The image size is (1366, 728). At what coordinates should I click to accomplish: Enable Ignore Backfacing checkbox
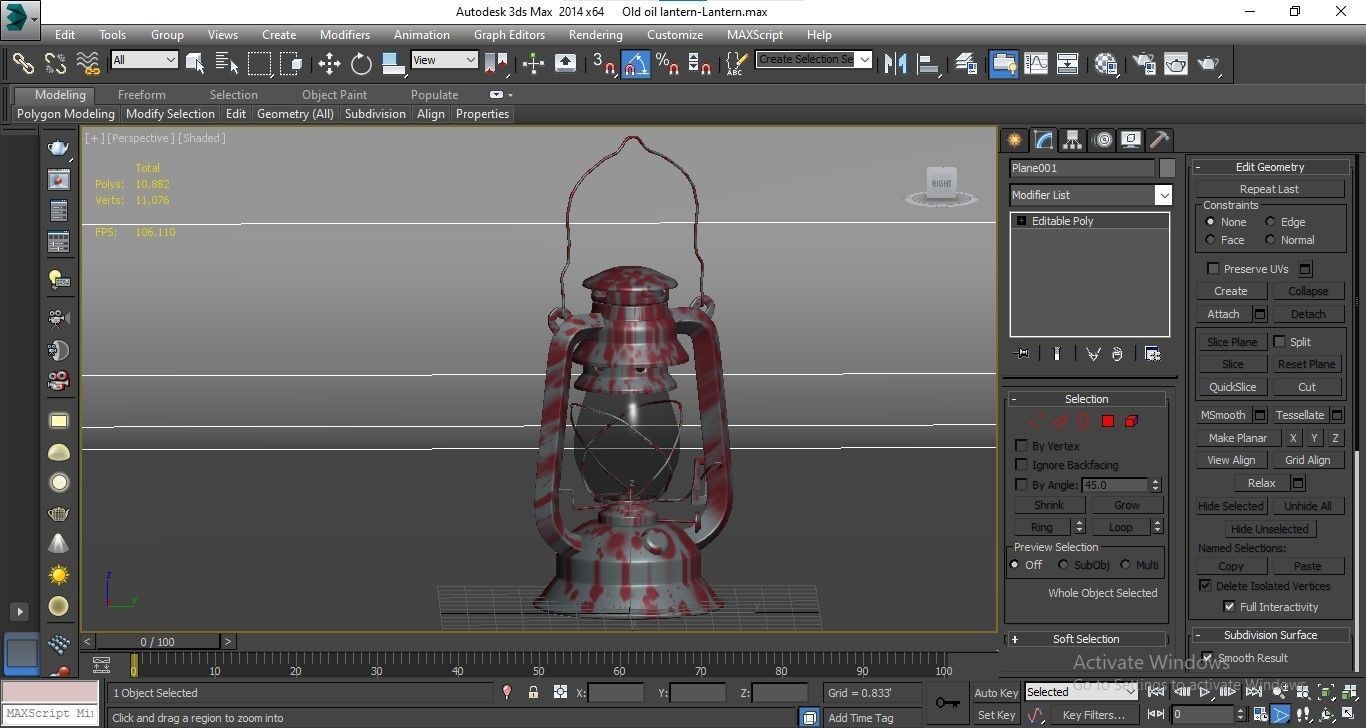coord(1021,465)
